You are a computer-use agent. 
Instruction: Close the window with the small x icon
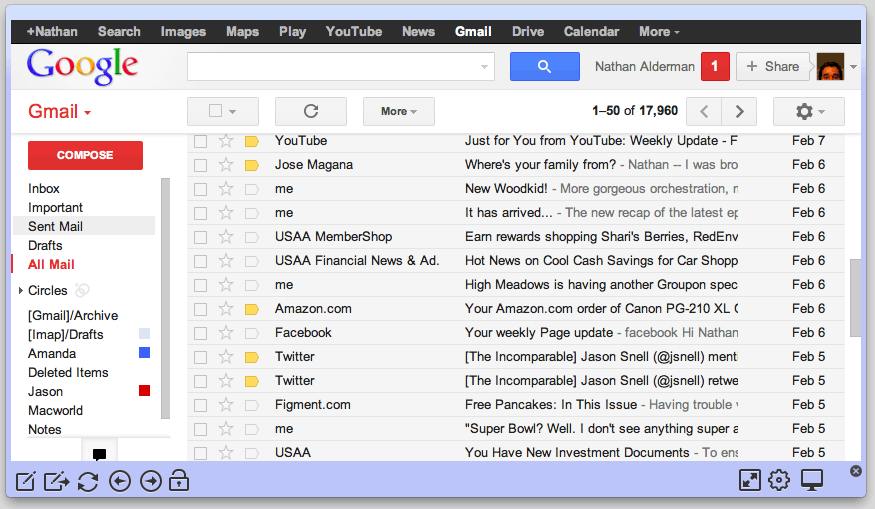click(x=855, y=471)
